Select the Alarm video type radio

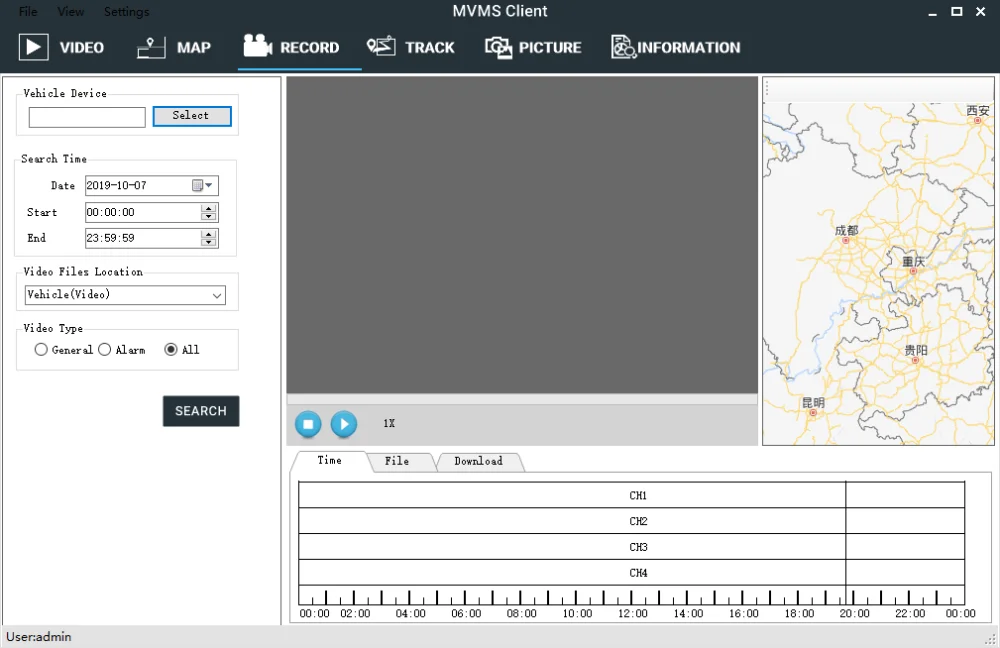(x=105, y=350)
